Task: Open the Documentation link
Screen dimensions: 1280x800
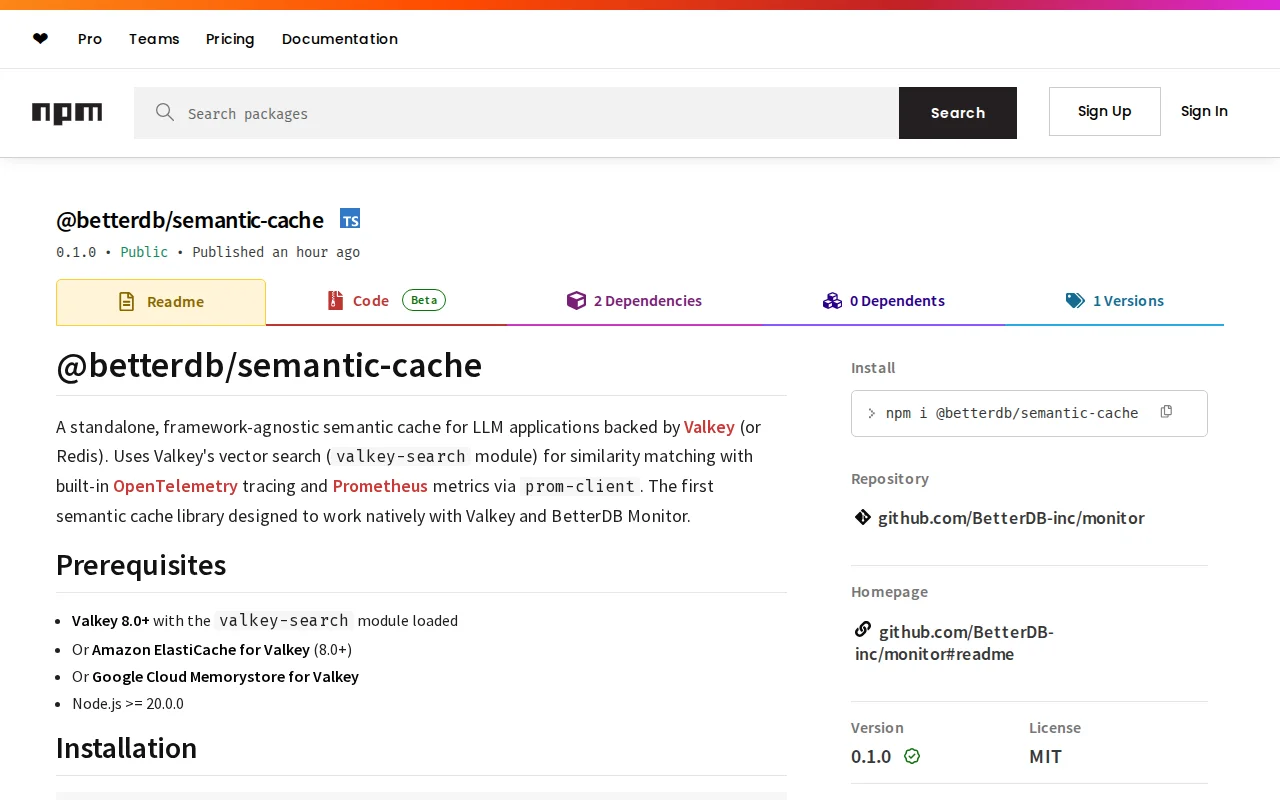Action: tap(340, 39)
